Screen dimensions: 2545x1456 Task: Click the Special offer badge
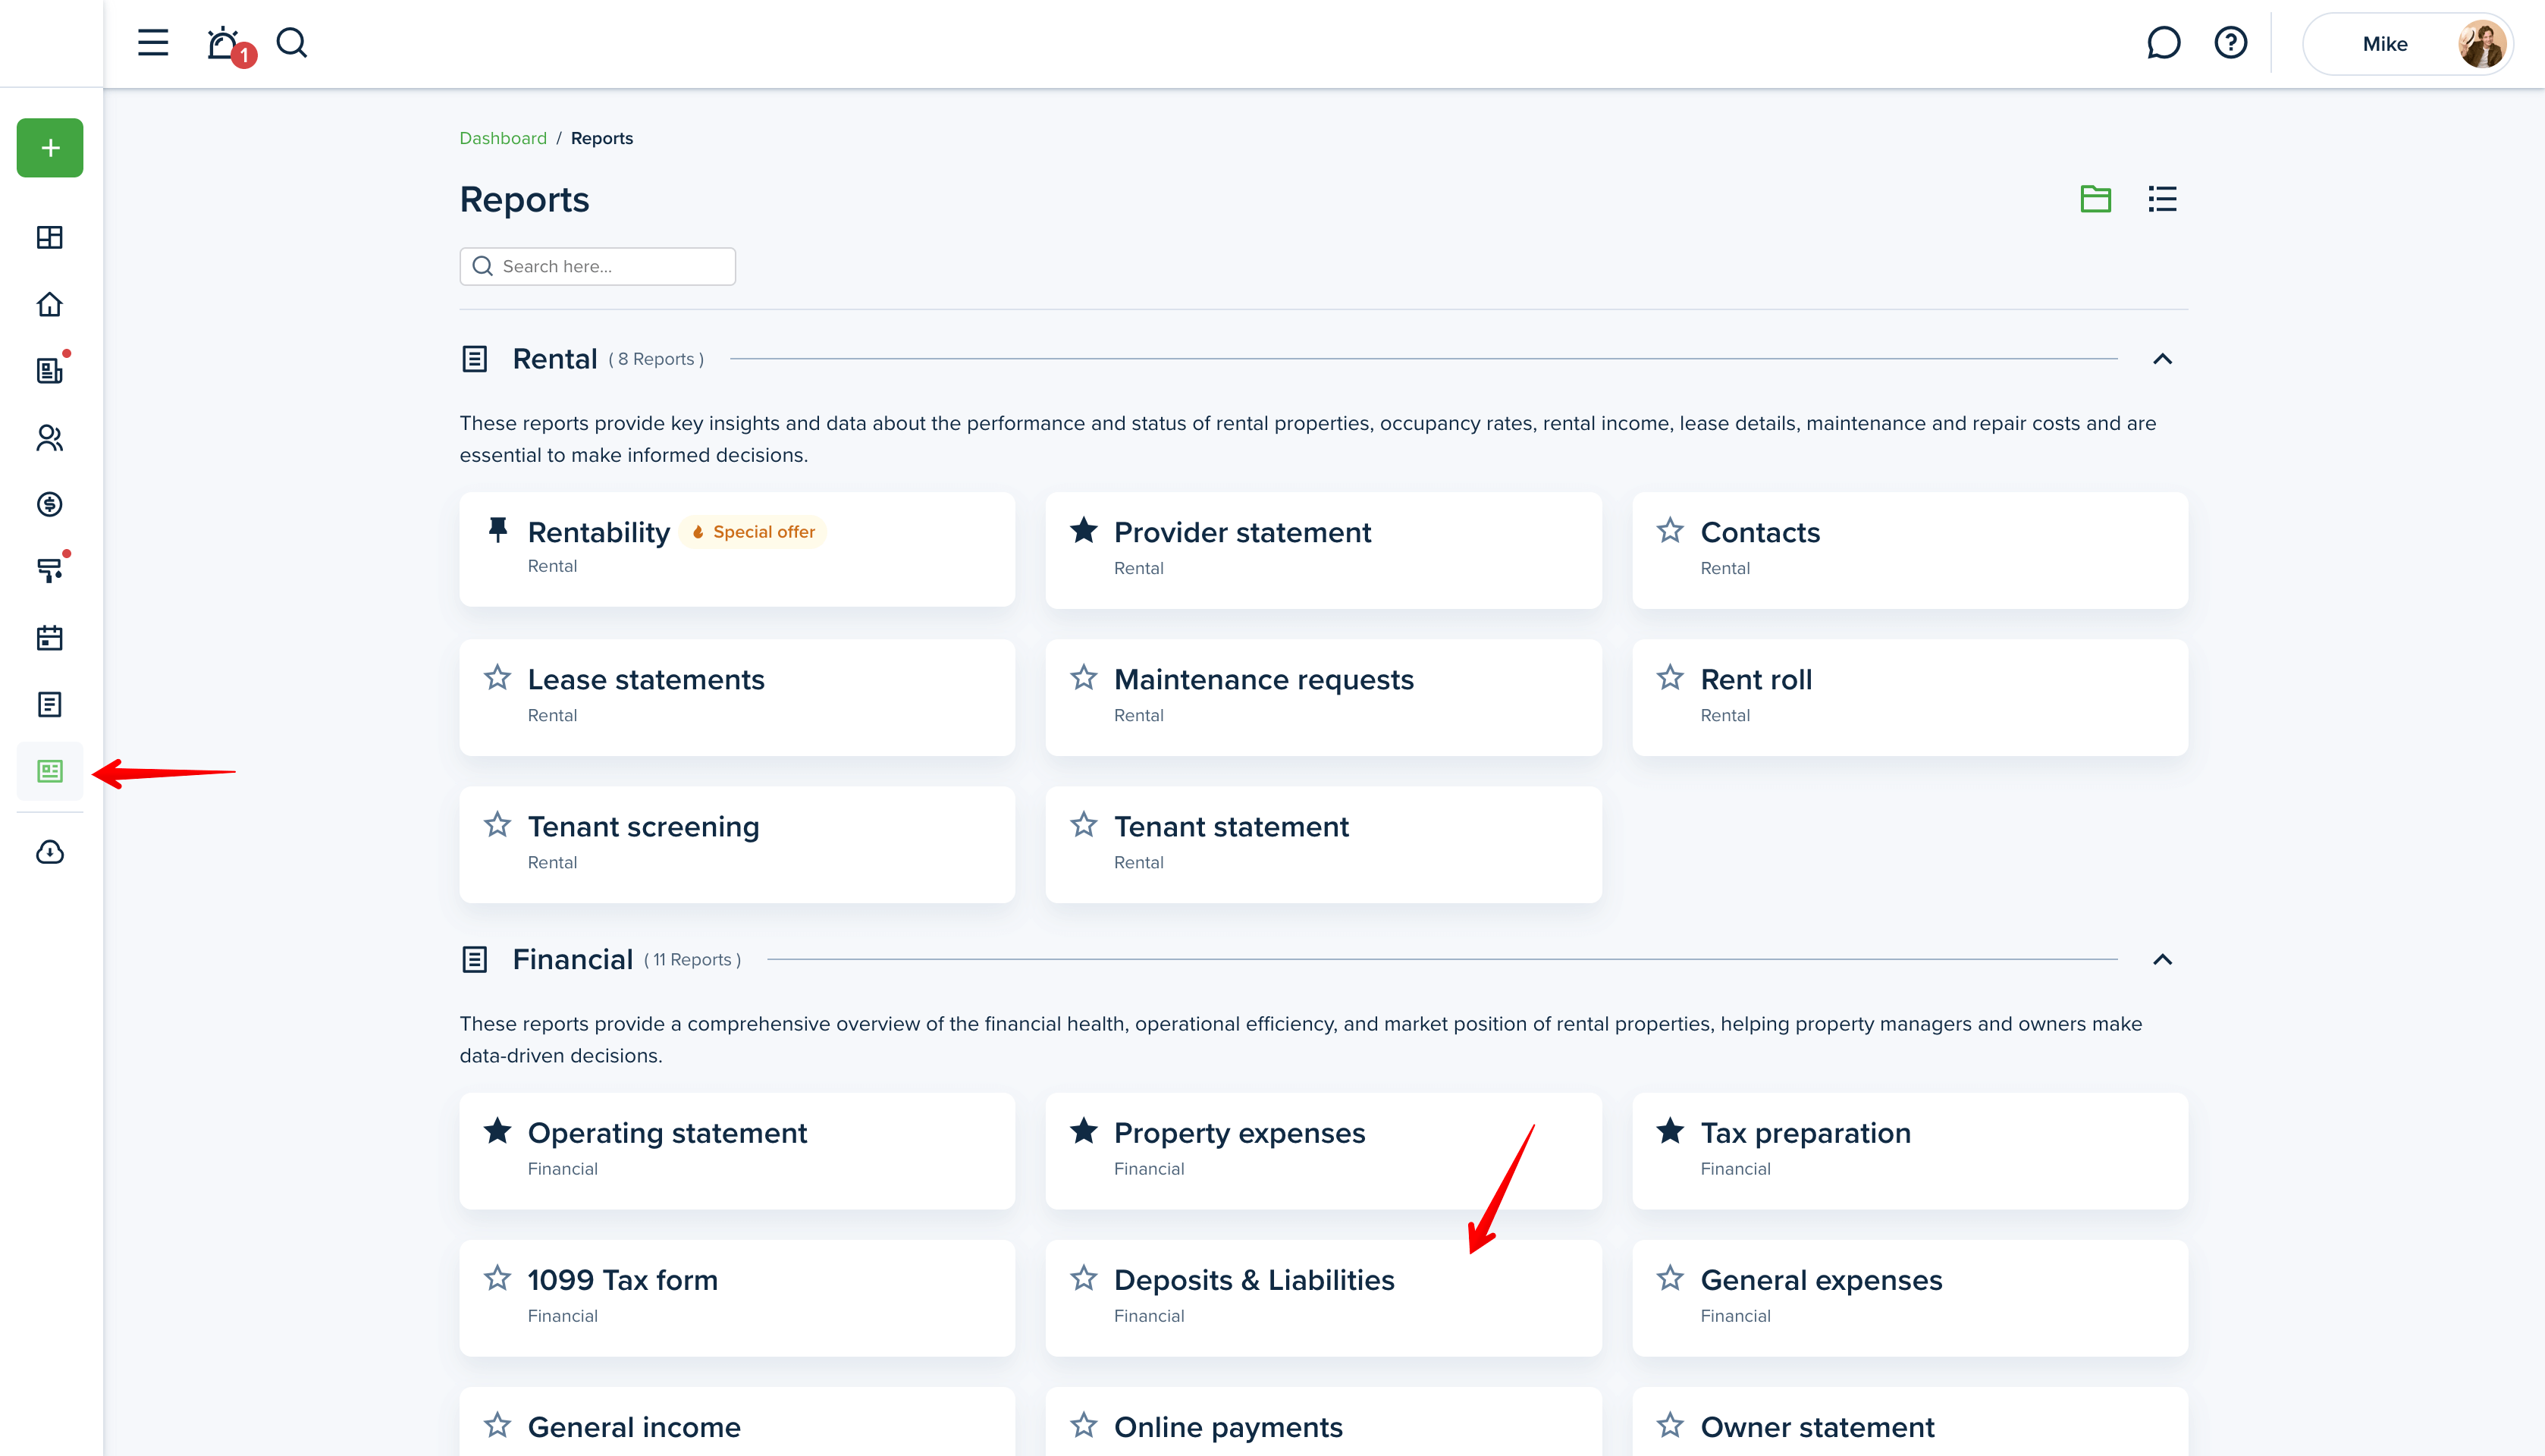pyautogui.click(x=754, y=532)
